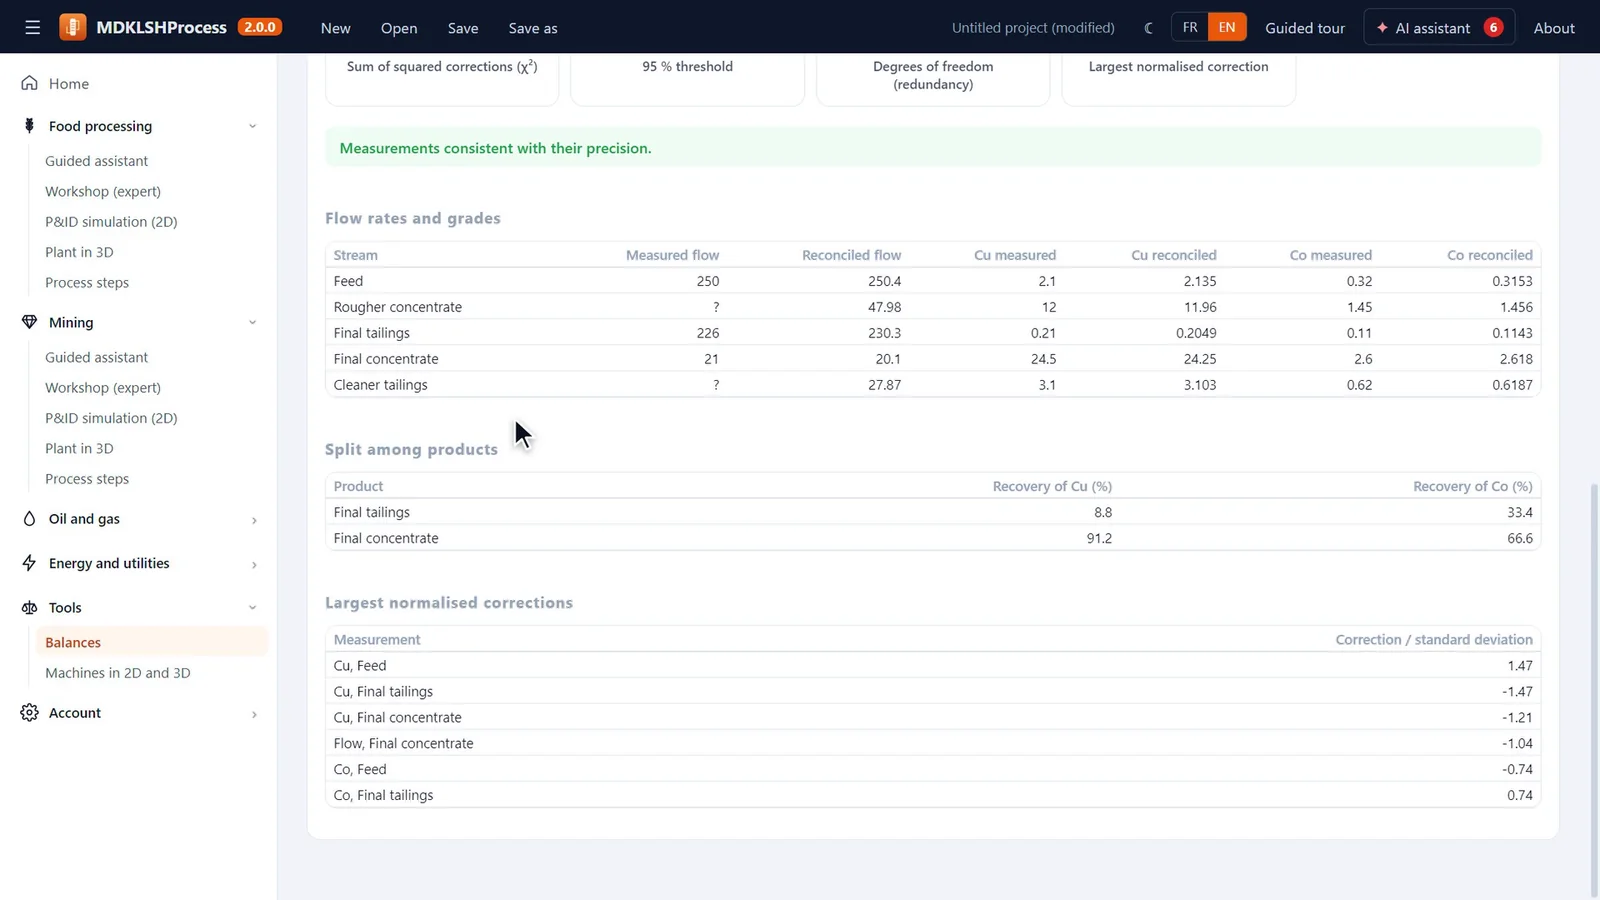Click the AI assistant sparkle icon
1600x900 pixels.
click(x=1382, y=28)
